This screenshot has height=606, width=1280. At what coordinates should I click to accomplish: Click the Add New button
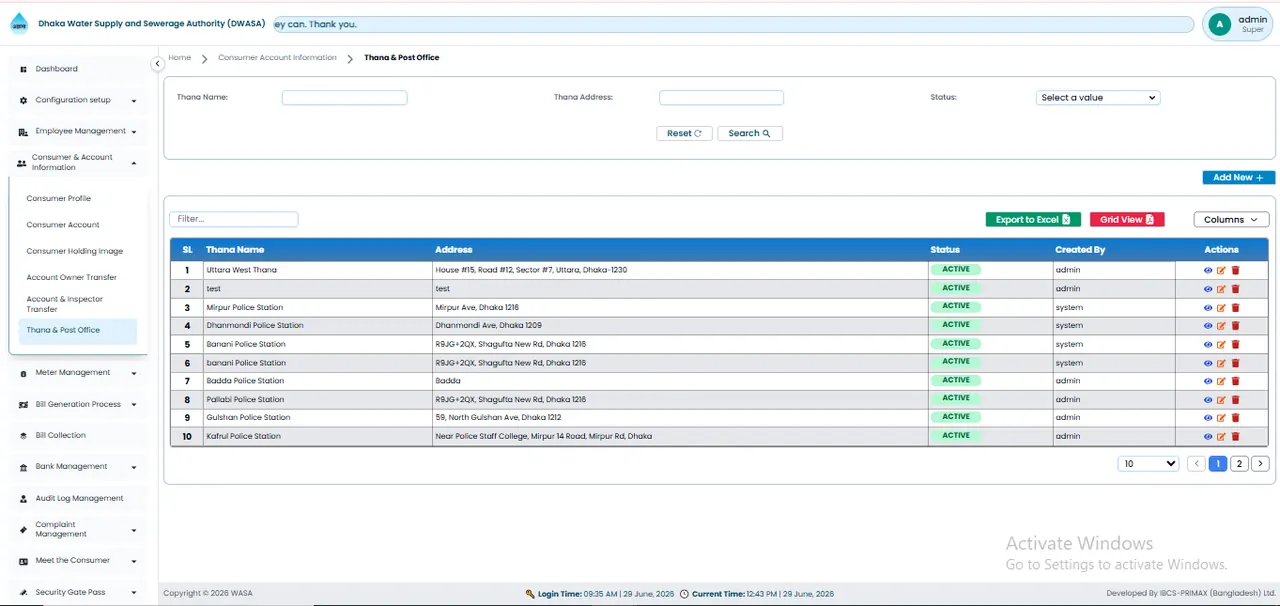click(x=1238, y=178)
